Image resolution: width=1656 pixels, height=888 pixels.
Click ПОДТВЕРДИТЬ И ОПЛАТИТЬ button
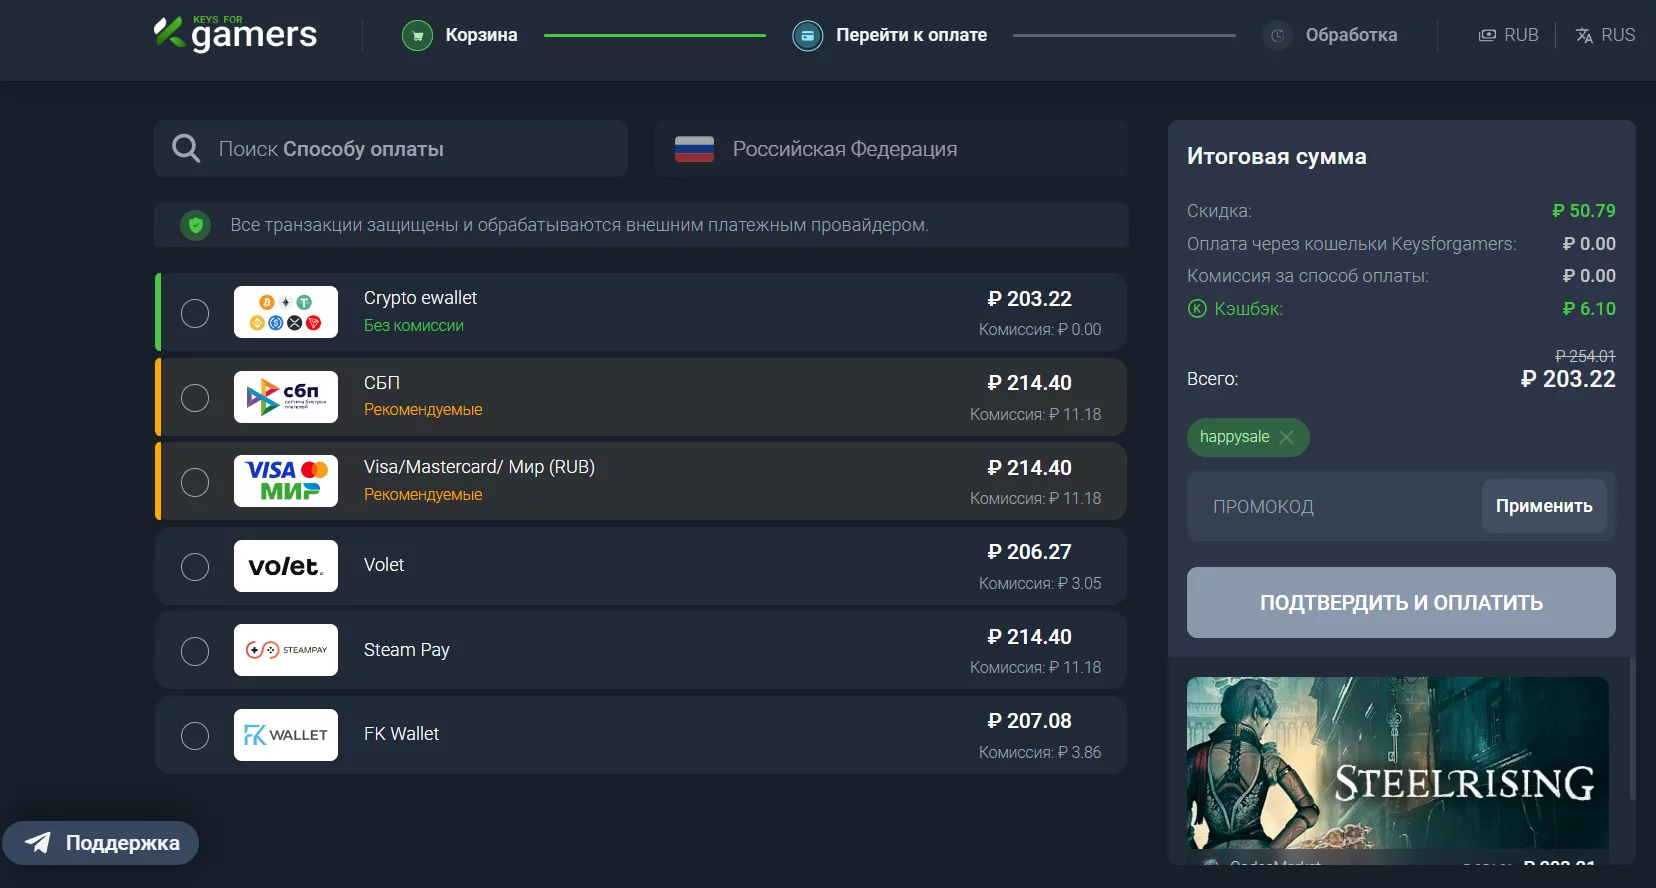click(1401, 603)
